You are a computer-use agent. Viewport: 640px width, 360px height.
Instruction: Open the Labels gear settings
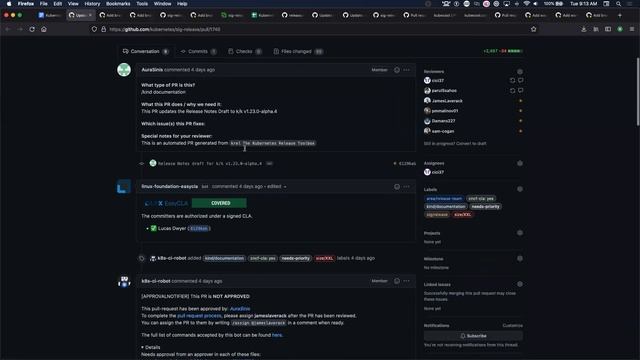(520, 189)
